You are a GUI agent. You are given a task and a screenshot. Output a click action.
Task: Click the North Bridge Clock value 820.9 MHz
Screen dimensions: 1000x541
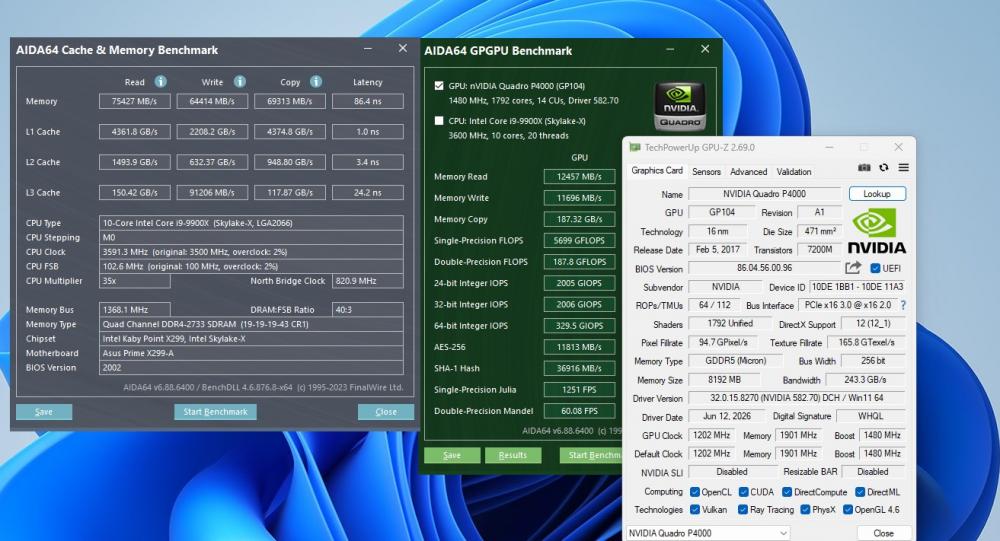coord(368,281)
